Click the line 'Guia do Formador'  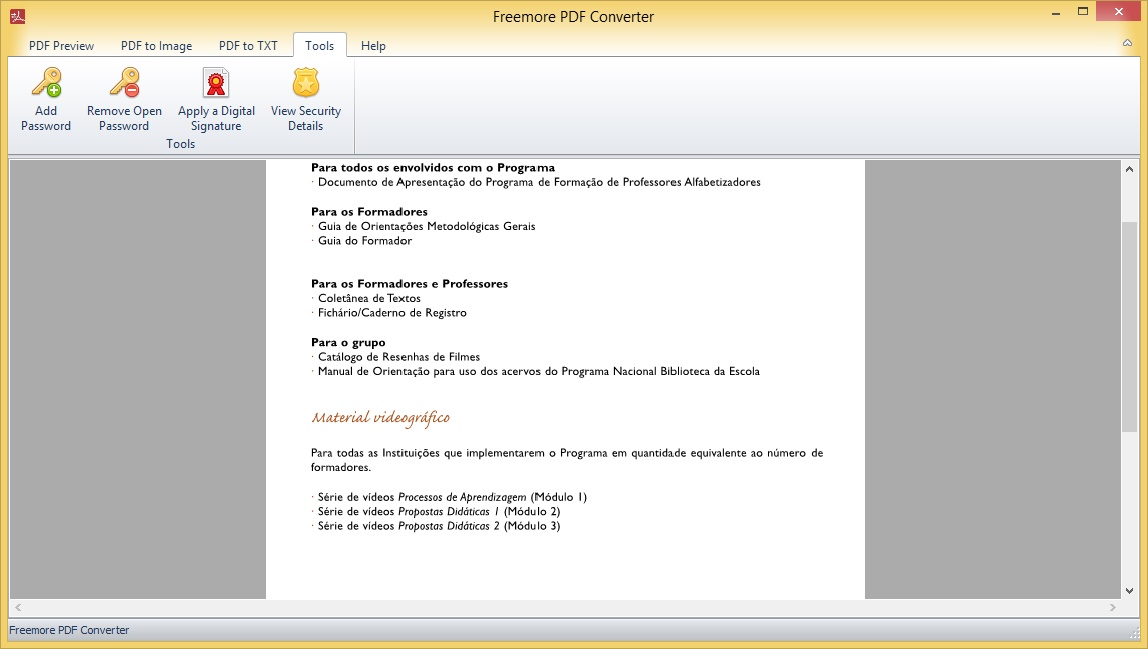[x=365, y=240]
